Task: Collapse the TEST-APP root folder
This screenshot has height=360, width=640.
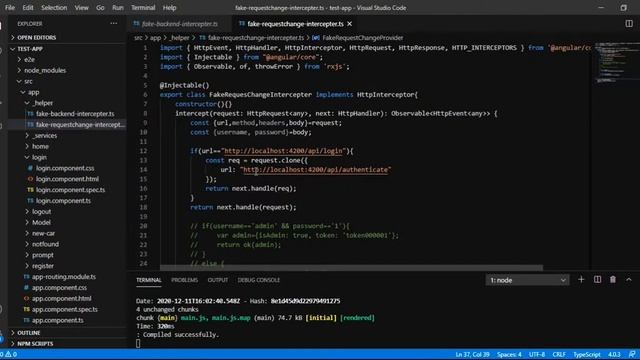Action: 30,49
